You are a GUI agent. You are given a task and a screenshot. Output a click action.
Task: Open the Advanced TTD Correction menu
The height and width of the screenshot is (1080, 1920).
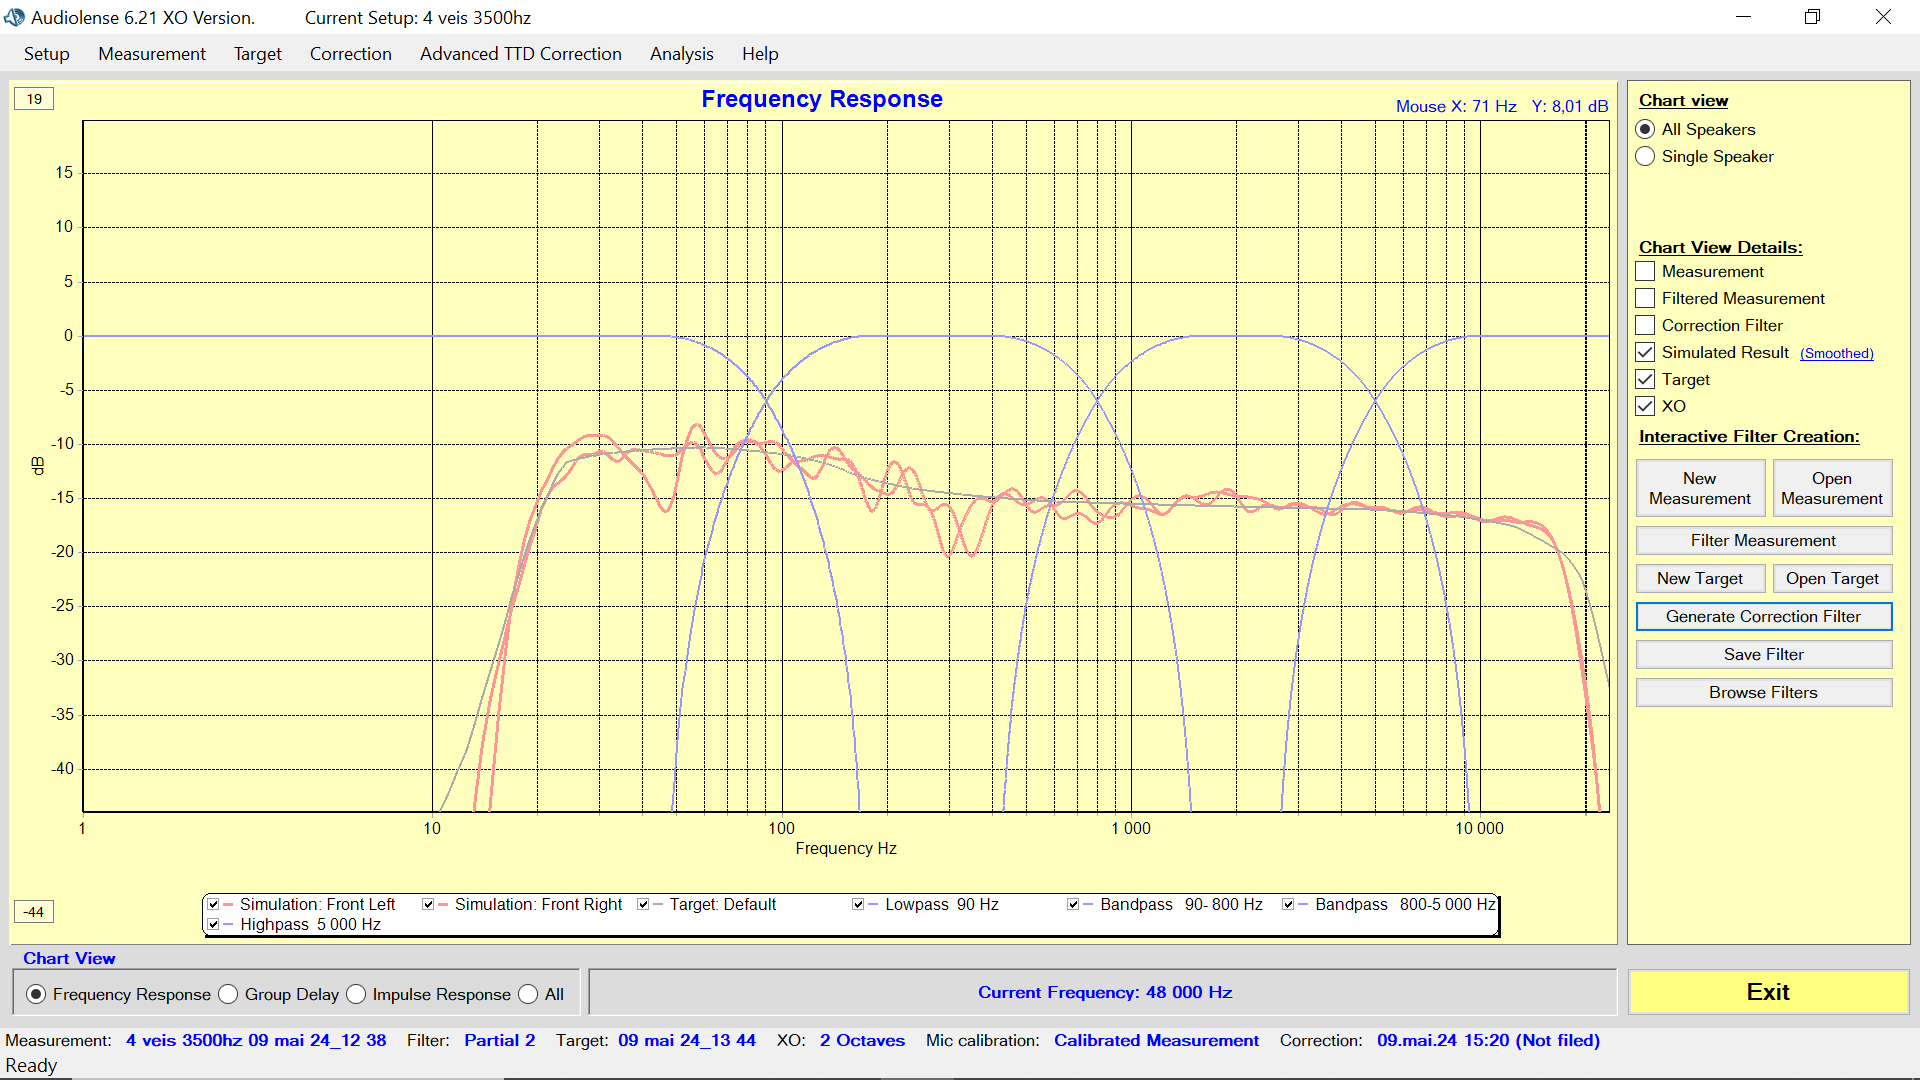pyautogui.click(x=520, y=54)
